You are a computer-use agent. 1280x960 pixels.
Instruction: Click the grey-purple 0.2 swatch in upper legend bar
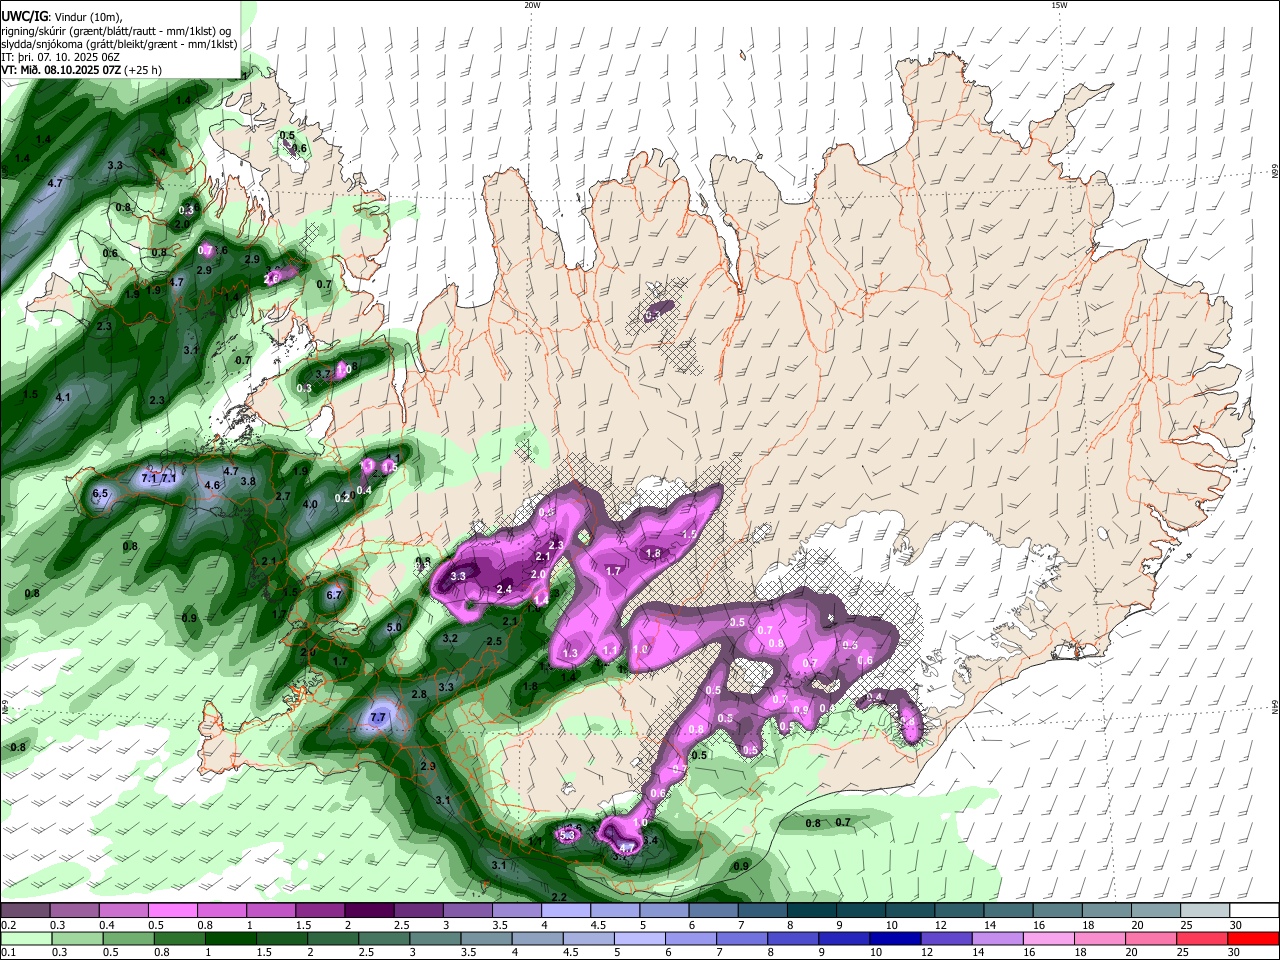point(27,910)
